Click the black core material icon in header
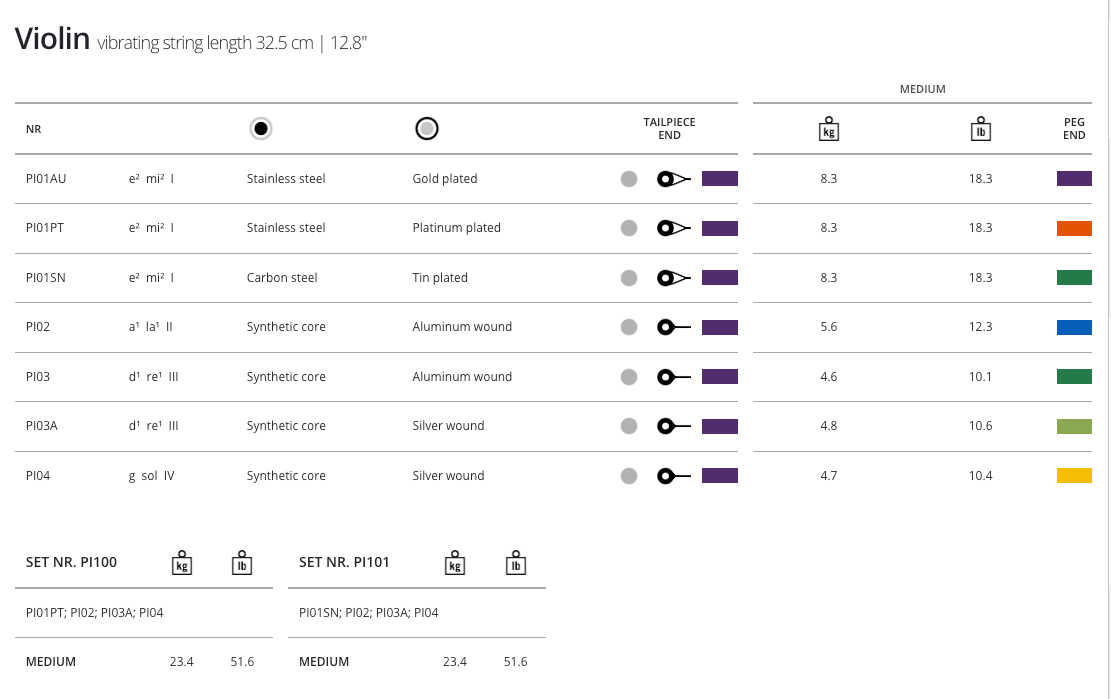This screenshot has height=699, width=1111. (260, 128)
